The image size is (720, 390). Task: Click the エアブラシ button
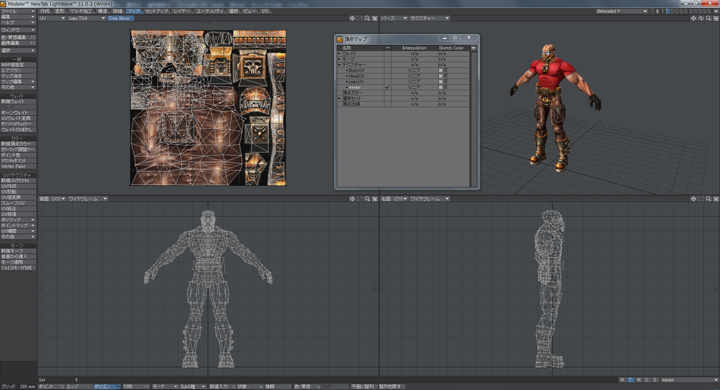click(18, 70)
